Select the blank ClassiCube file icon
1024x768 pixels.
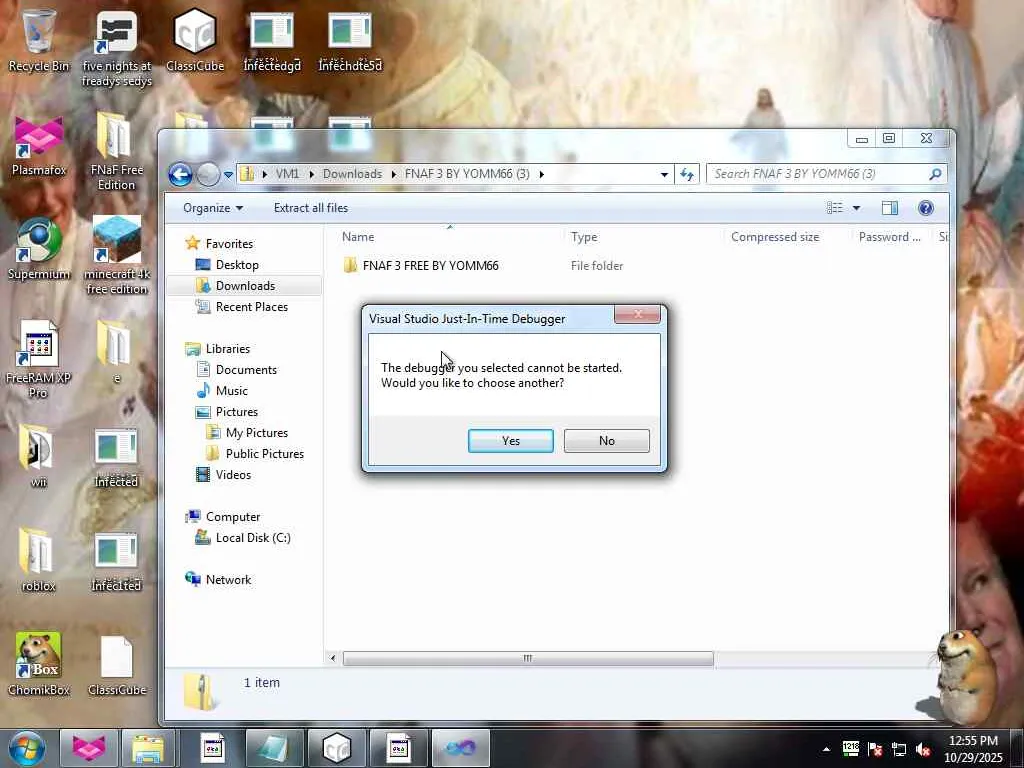coord(117,665)
